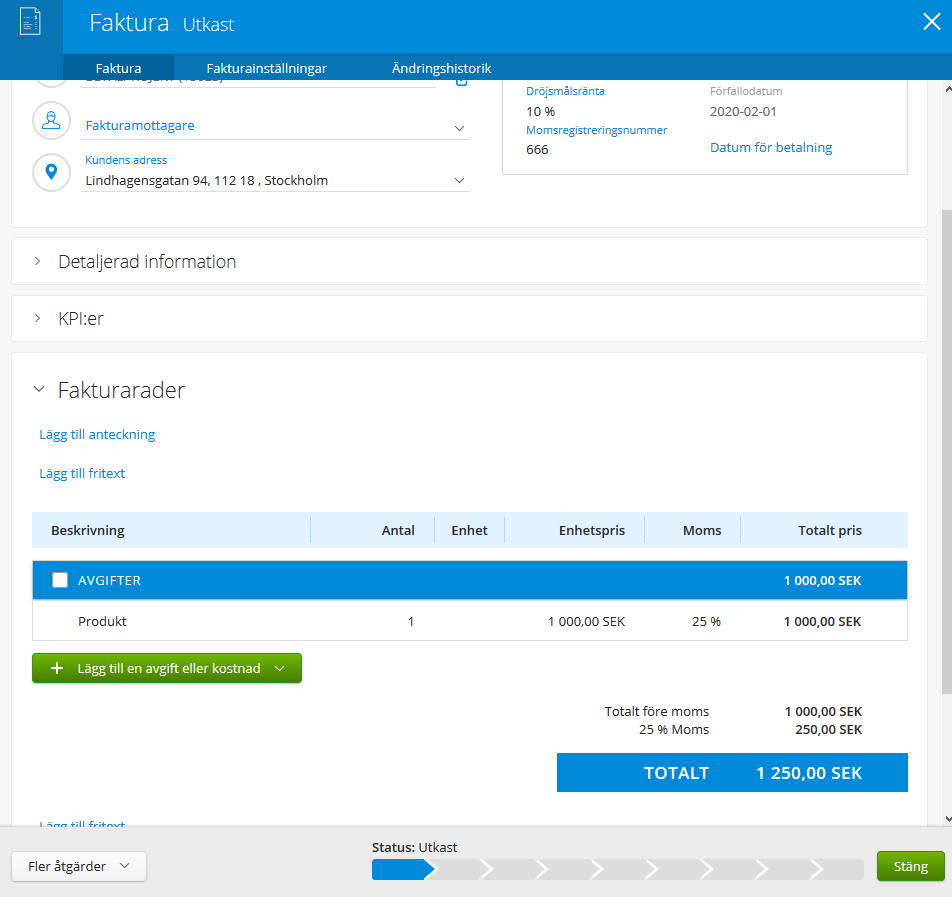
Task: Click the 250,00 SEK moms amount
Action: (x=829, y=729)
